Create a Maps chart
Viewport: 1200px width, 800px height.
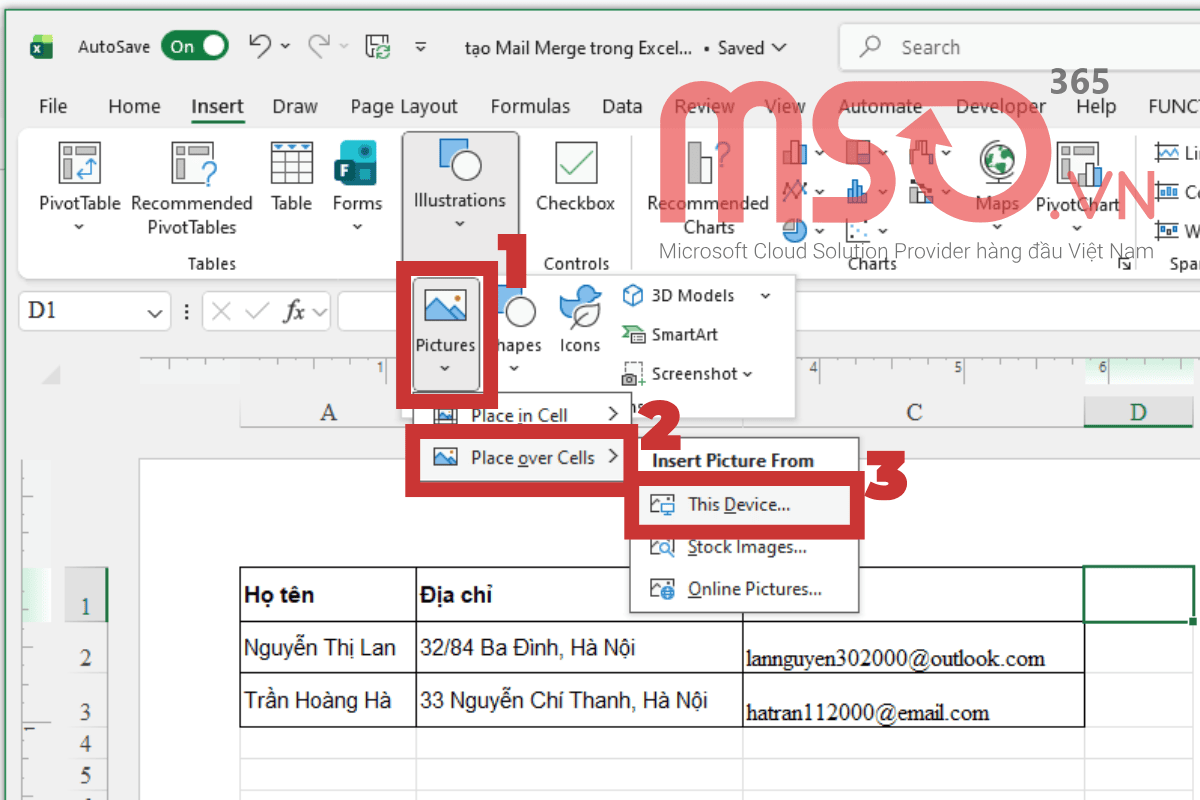996,180
